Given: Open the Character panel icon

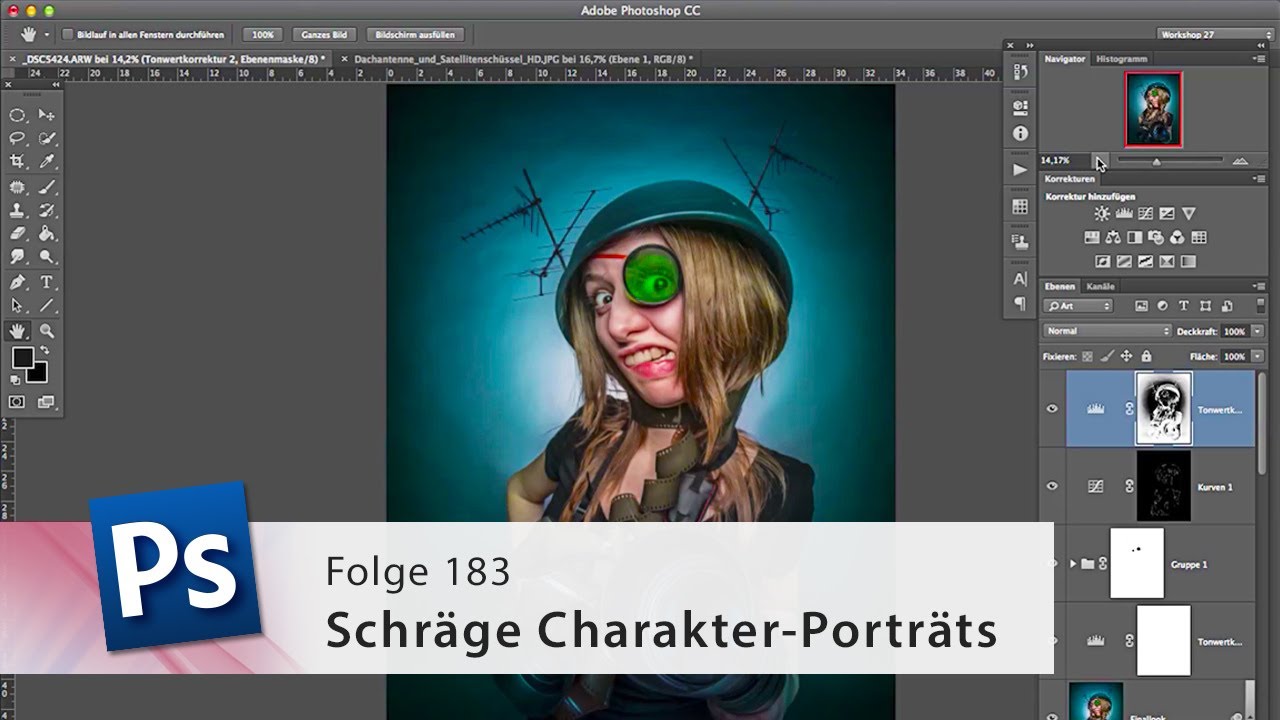Looking at the screenshot, I should point(1020,279).
